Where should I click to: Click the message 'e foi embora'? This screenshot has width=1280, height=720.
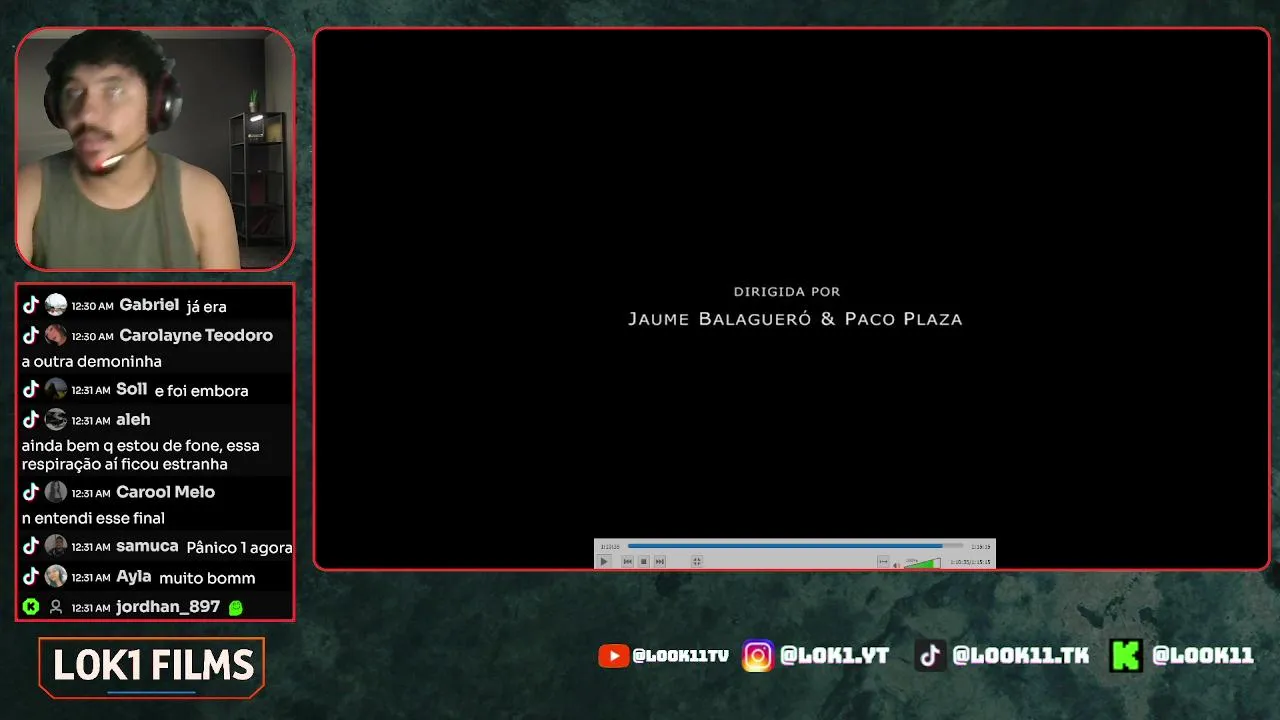tap(201, 390)
